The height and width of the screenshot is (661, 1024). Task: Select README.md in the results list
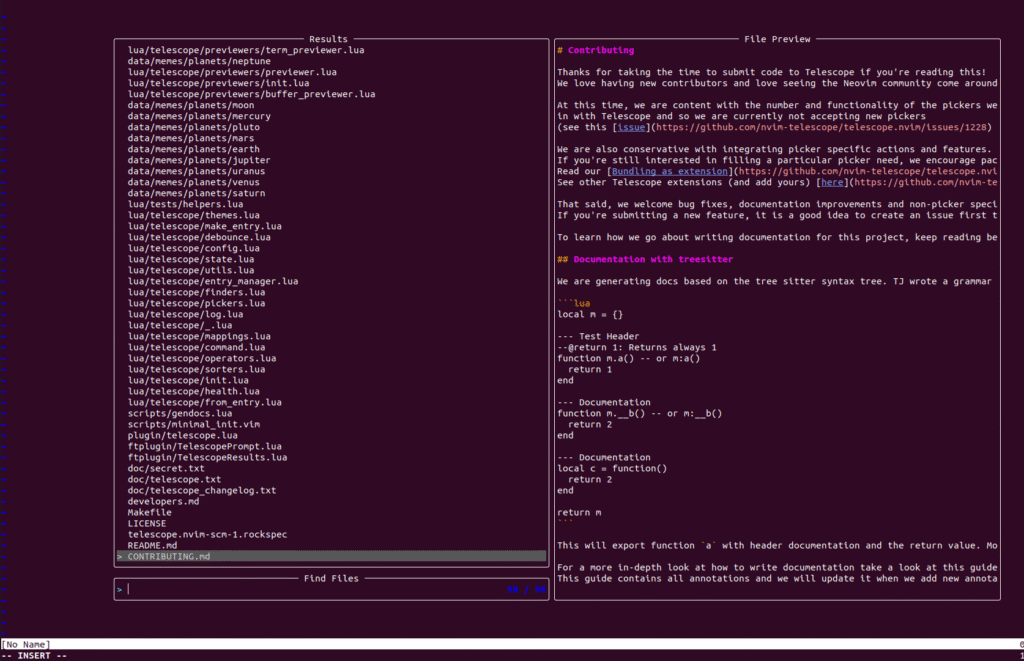click(x=153, y=545)
